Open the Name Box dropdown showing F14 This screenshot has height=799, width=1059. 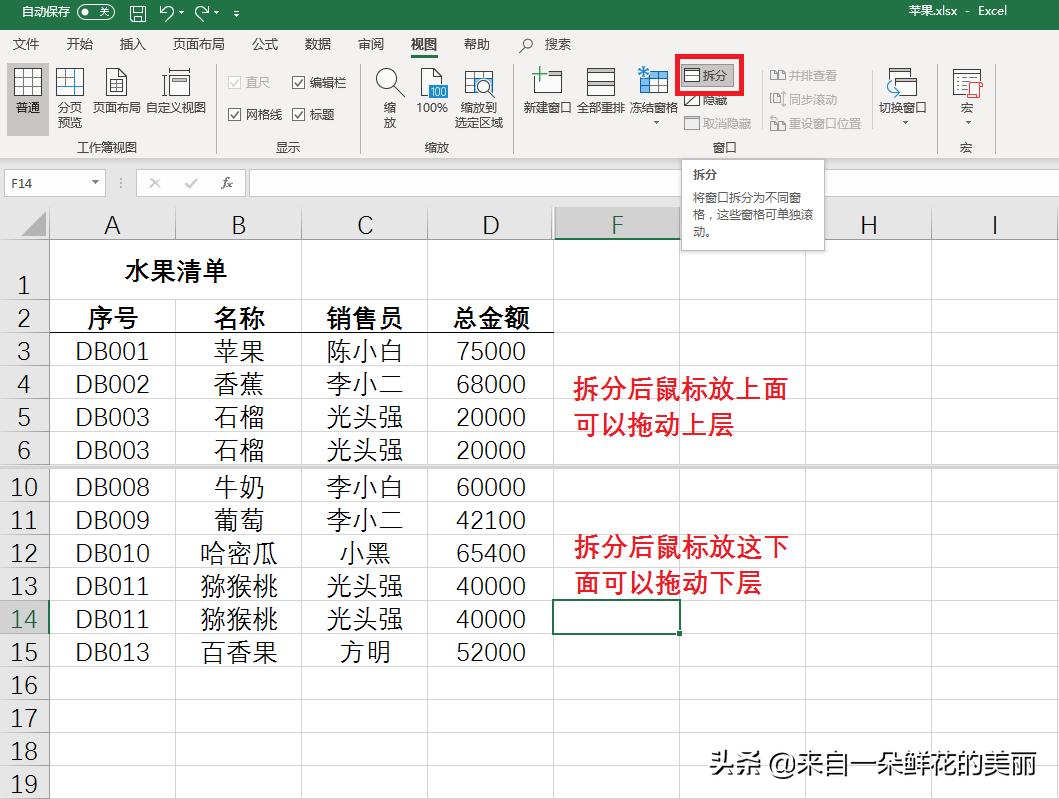[x=95, y=183]
